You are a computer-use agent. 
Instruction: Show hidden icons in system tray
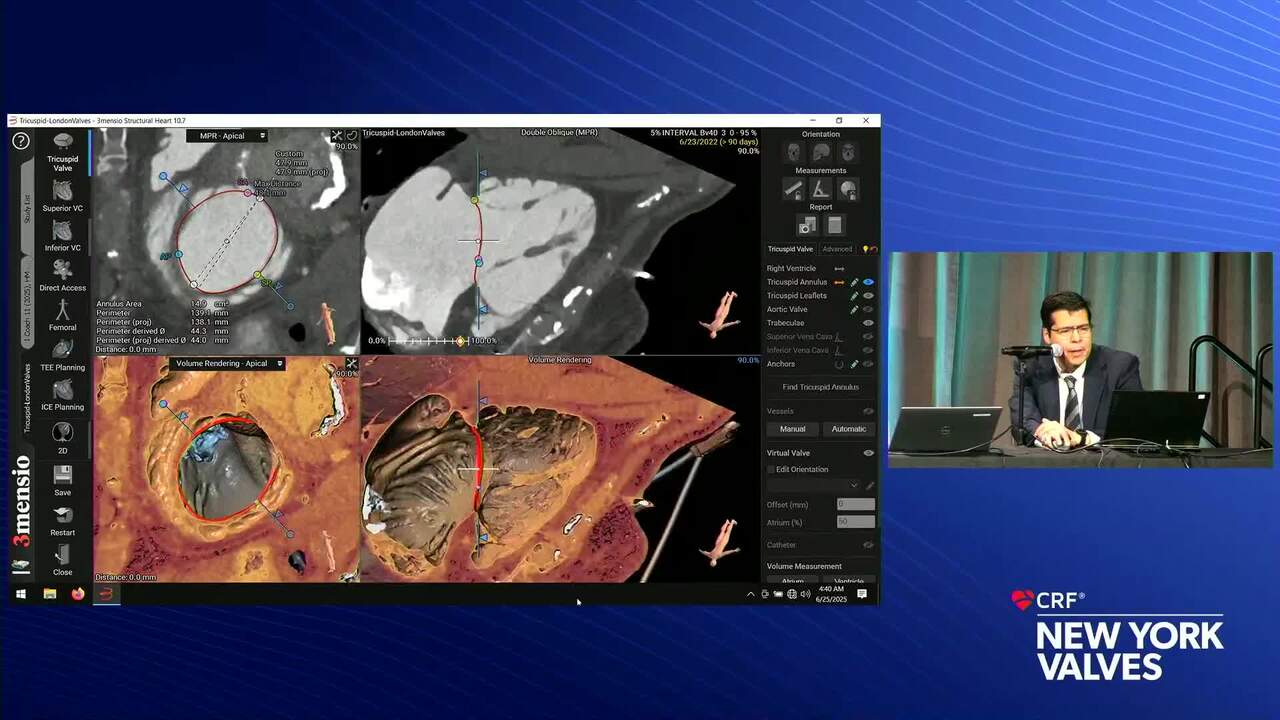coord(751,594)
